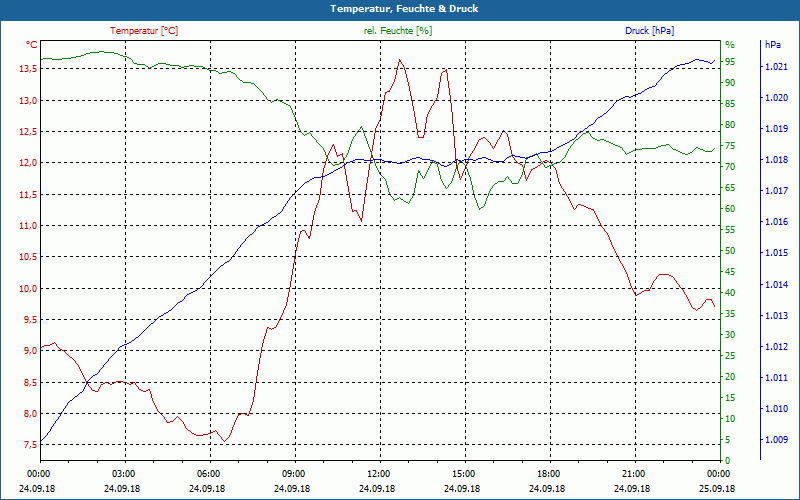Image resolution: width=800 pixels, height=500 pixels.
Task: Click the "13,0" temperature axis value
Action: (x=28, y=101)
